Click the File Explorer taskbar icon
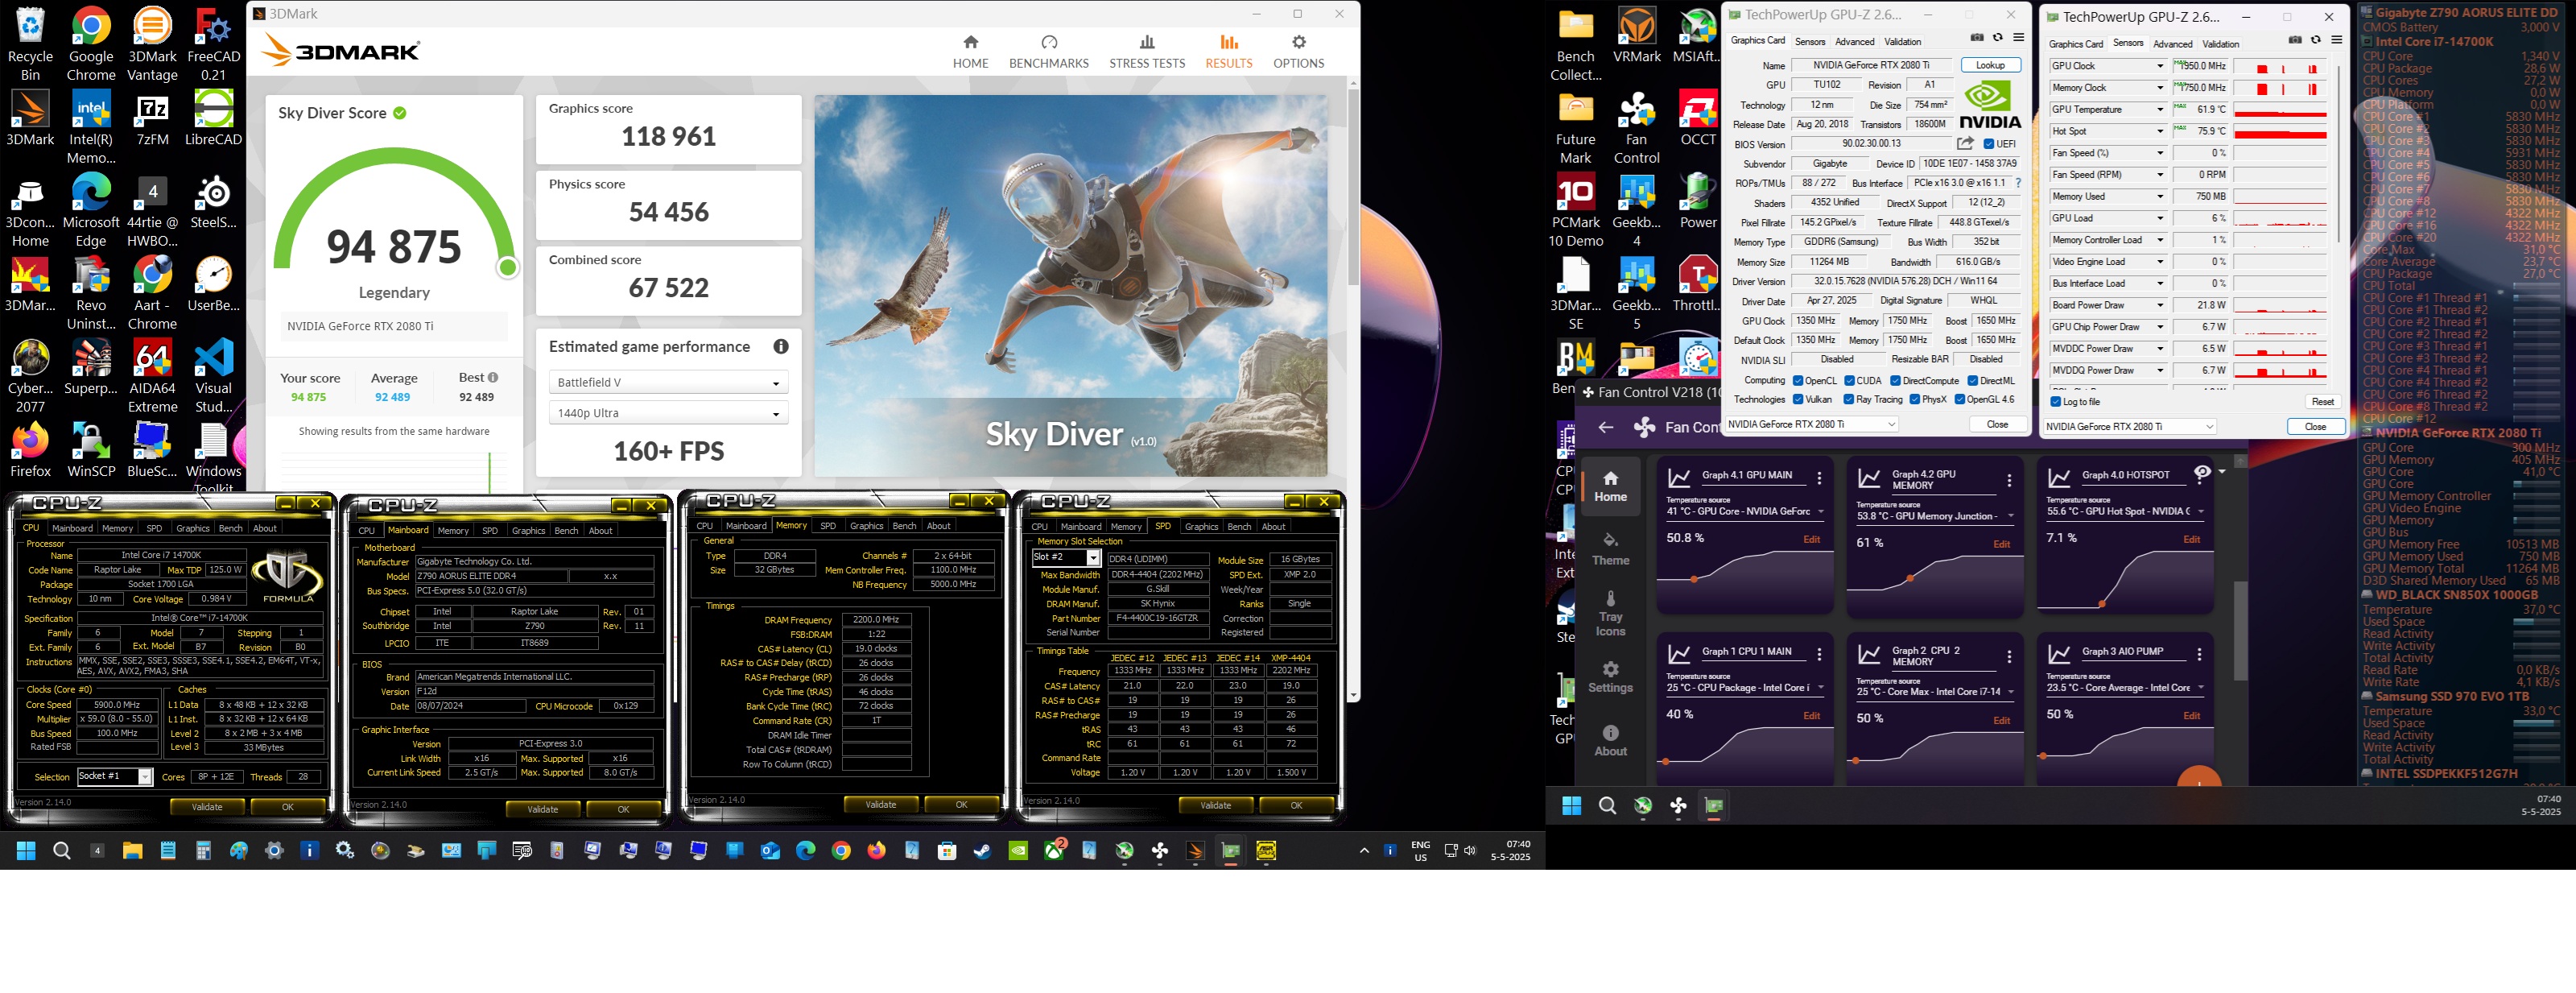 coord(132,851)
